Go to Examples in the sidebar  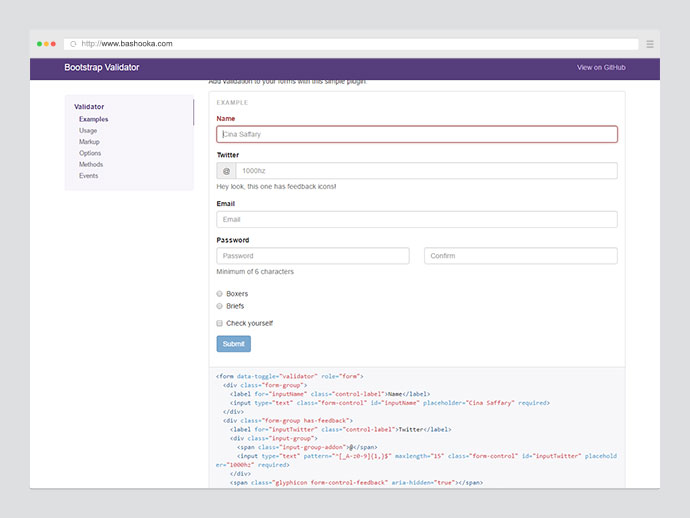pos(93,119)
